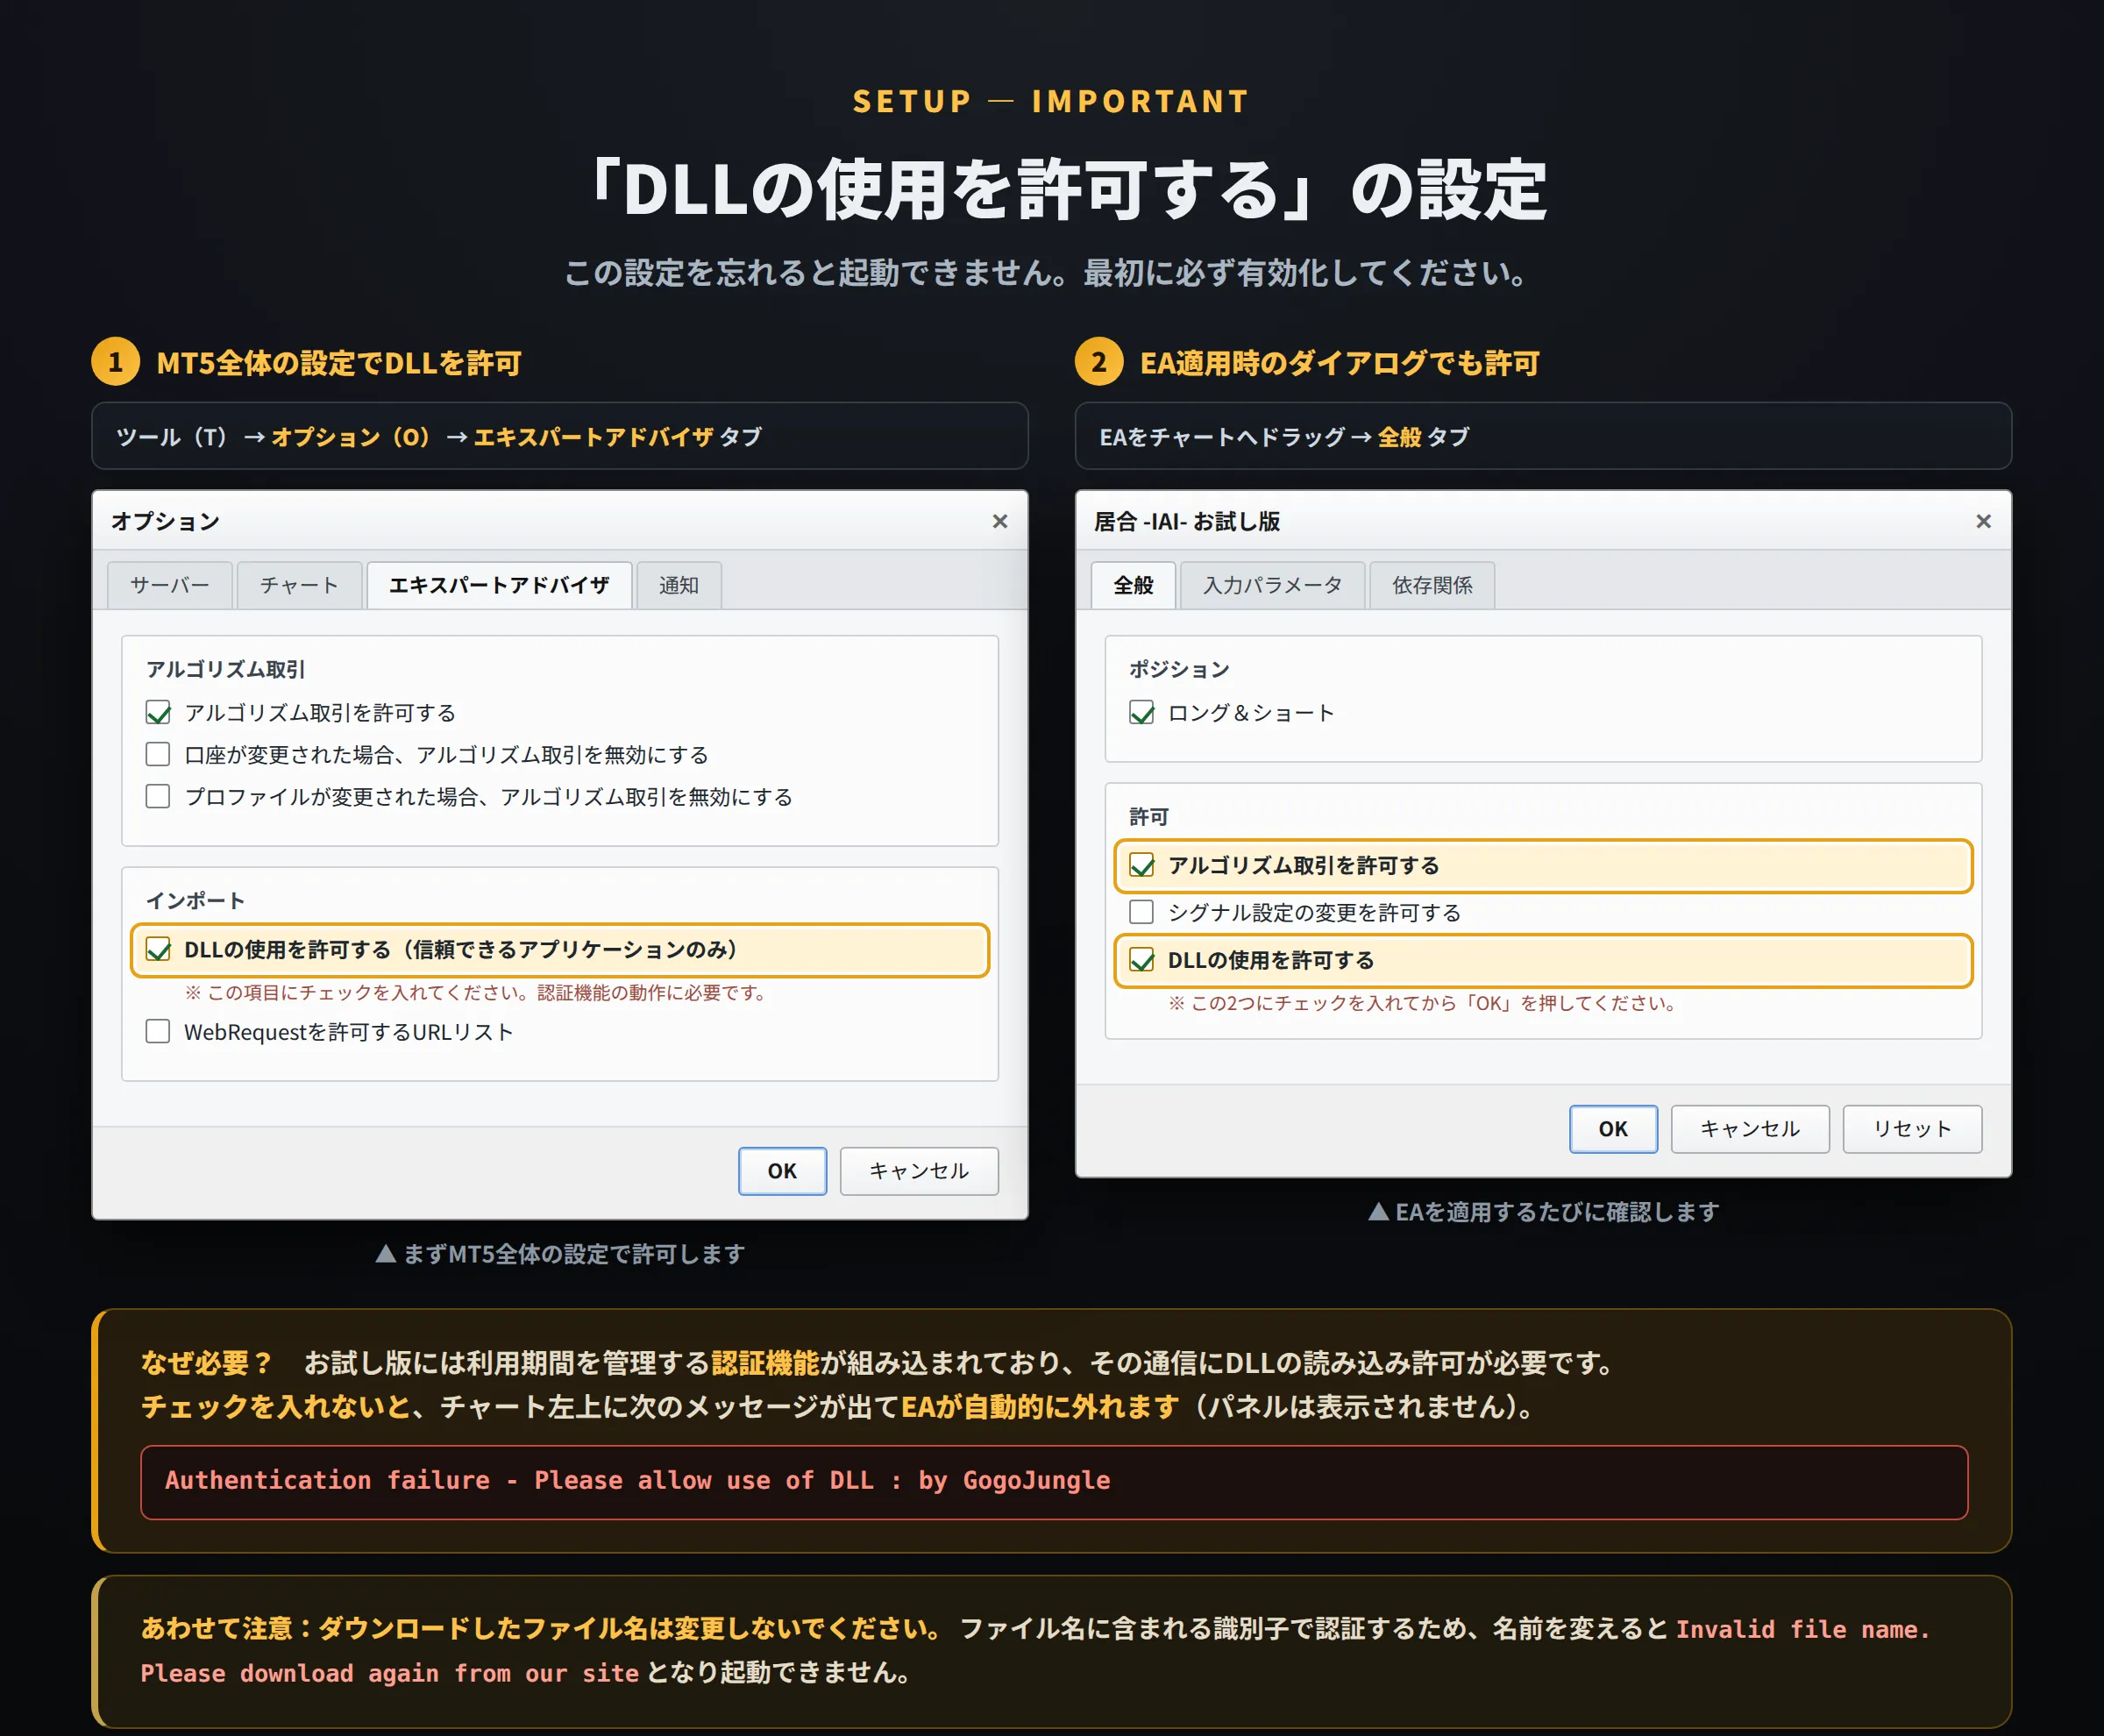Open the 依存関係 tab
Screen dimensions: 2104x1736
click(x=1432, y=585)
